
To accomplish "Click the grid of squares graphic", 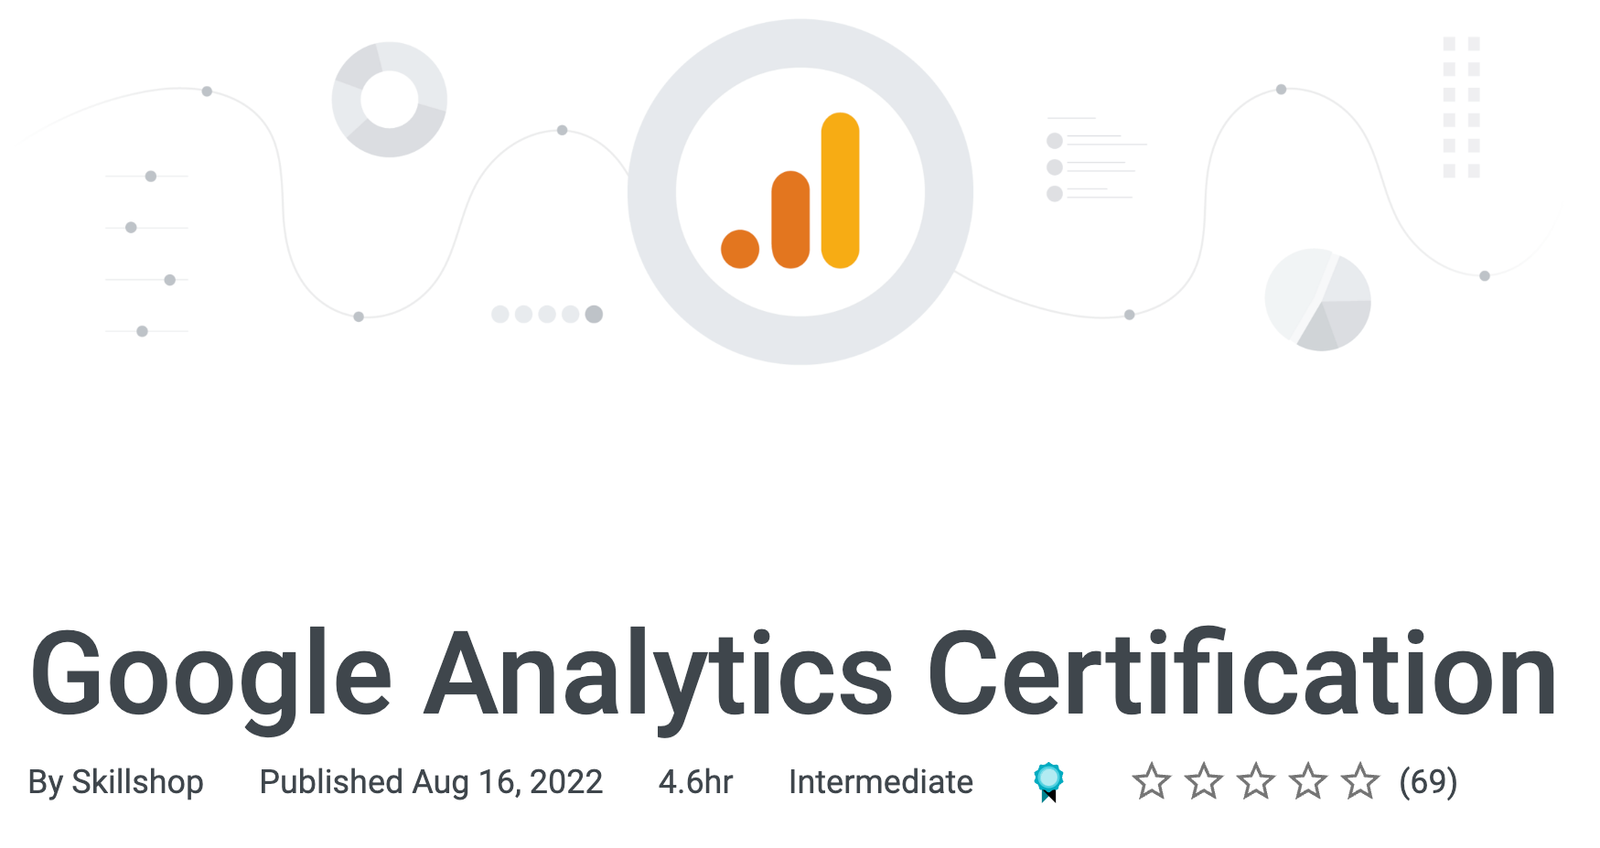I will (x=1461, y=107).
